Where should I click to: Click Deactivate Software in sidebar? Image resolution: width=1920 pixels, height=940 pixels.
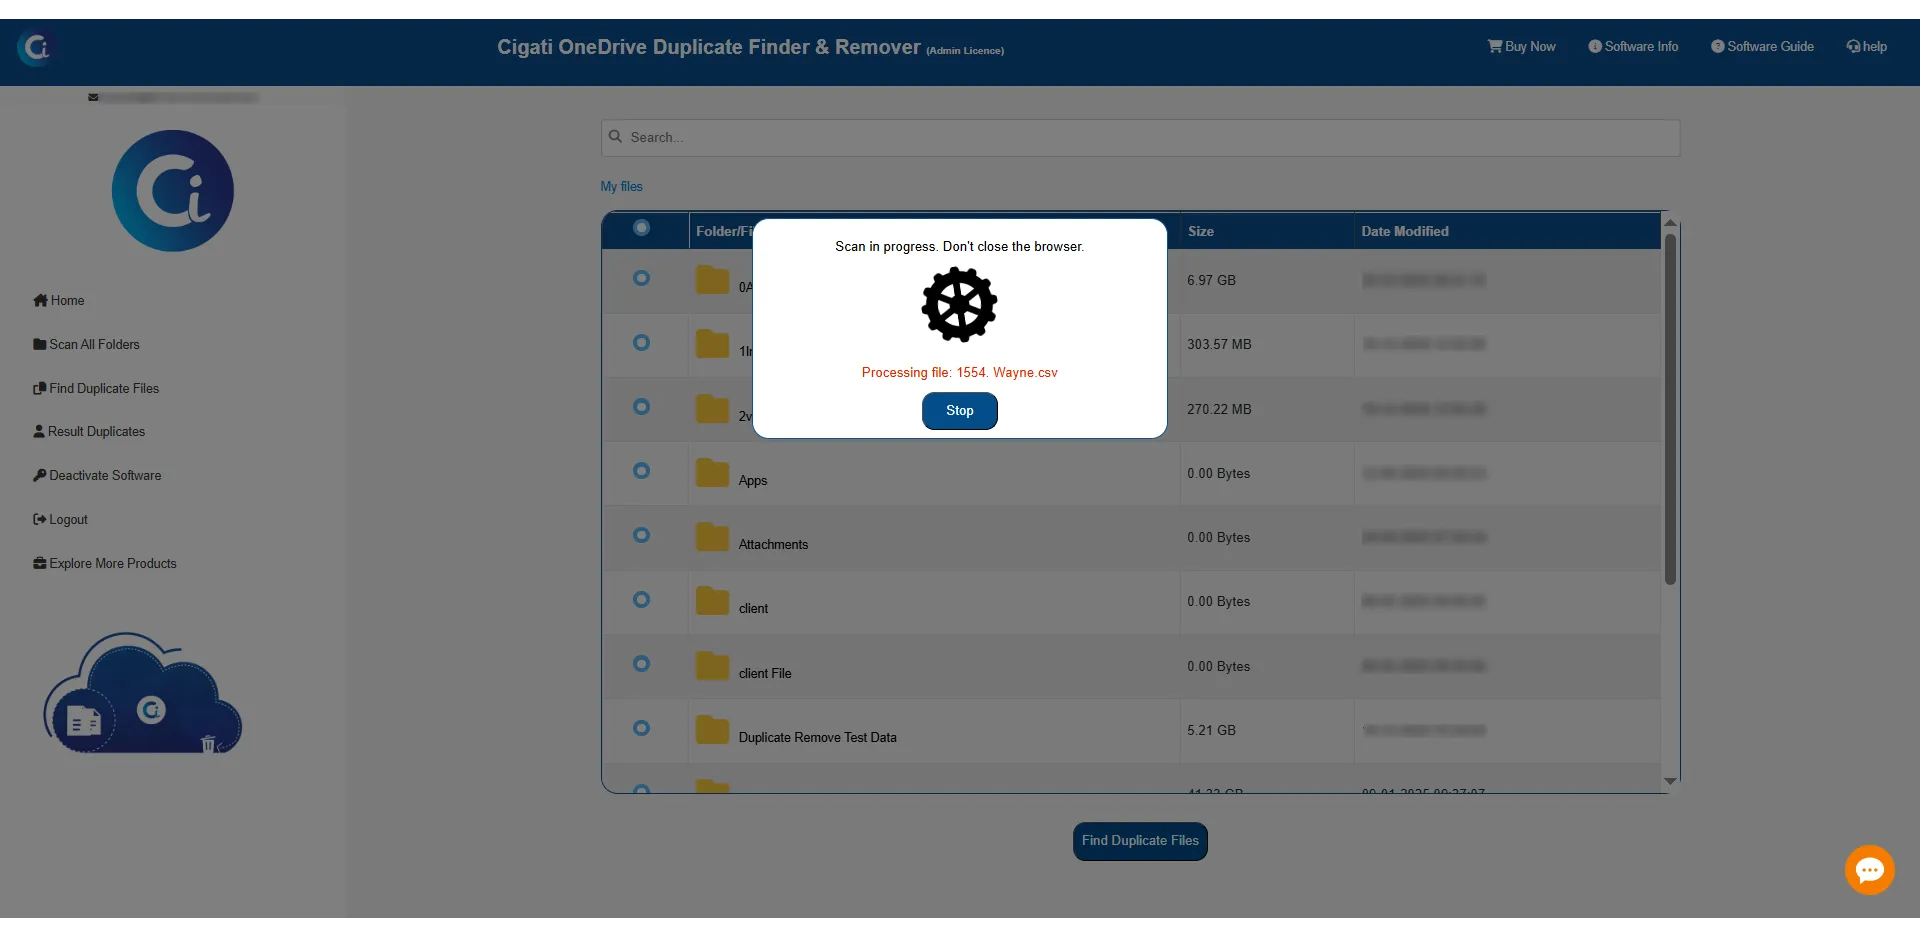(97, 475)
